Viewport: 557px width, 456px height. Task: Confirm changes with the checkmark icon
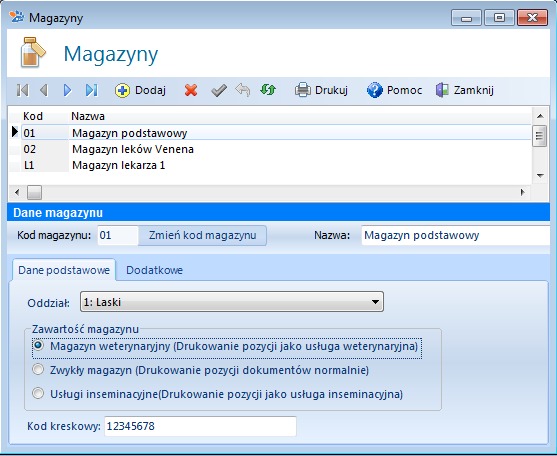[x=219, y=90]
